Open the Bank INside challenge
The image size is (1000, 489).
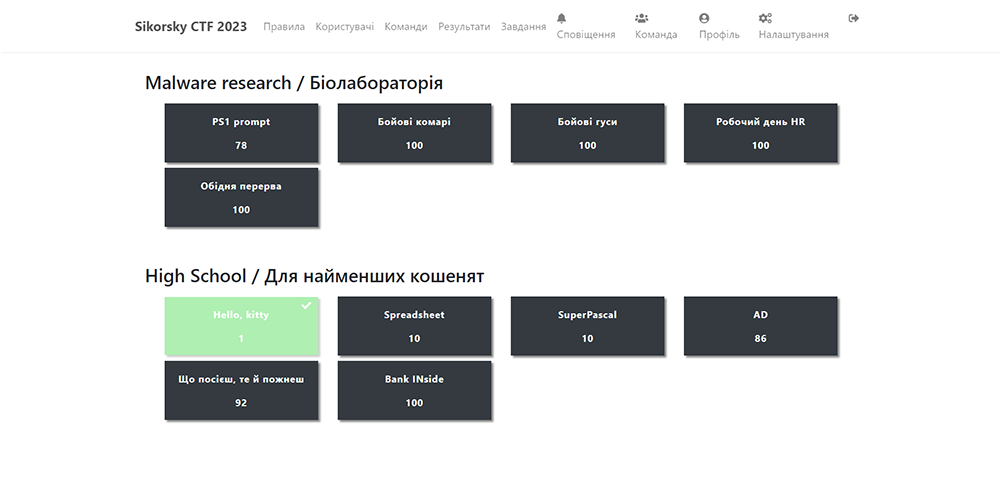tap(414, 390)
